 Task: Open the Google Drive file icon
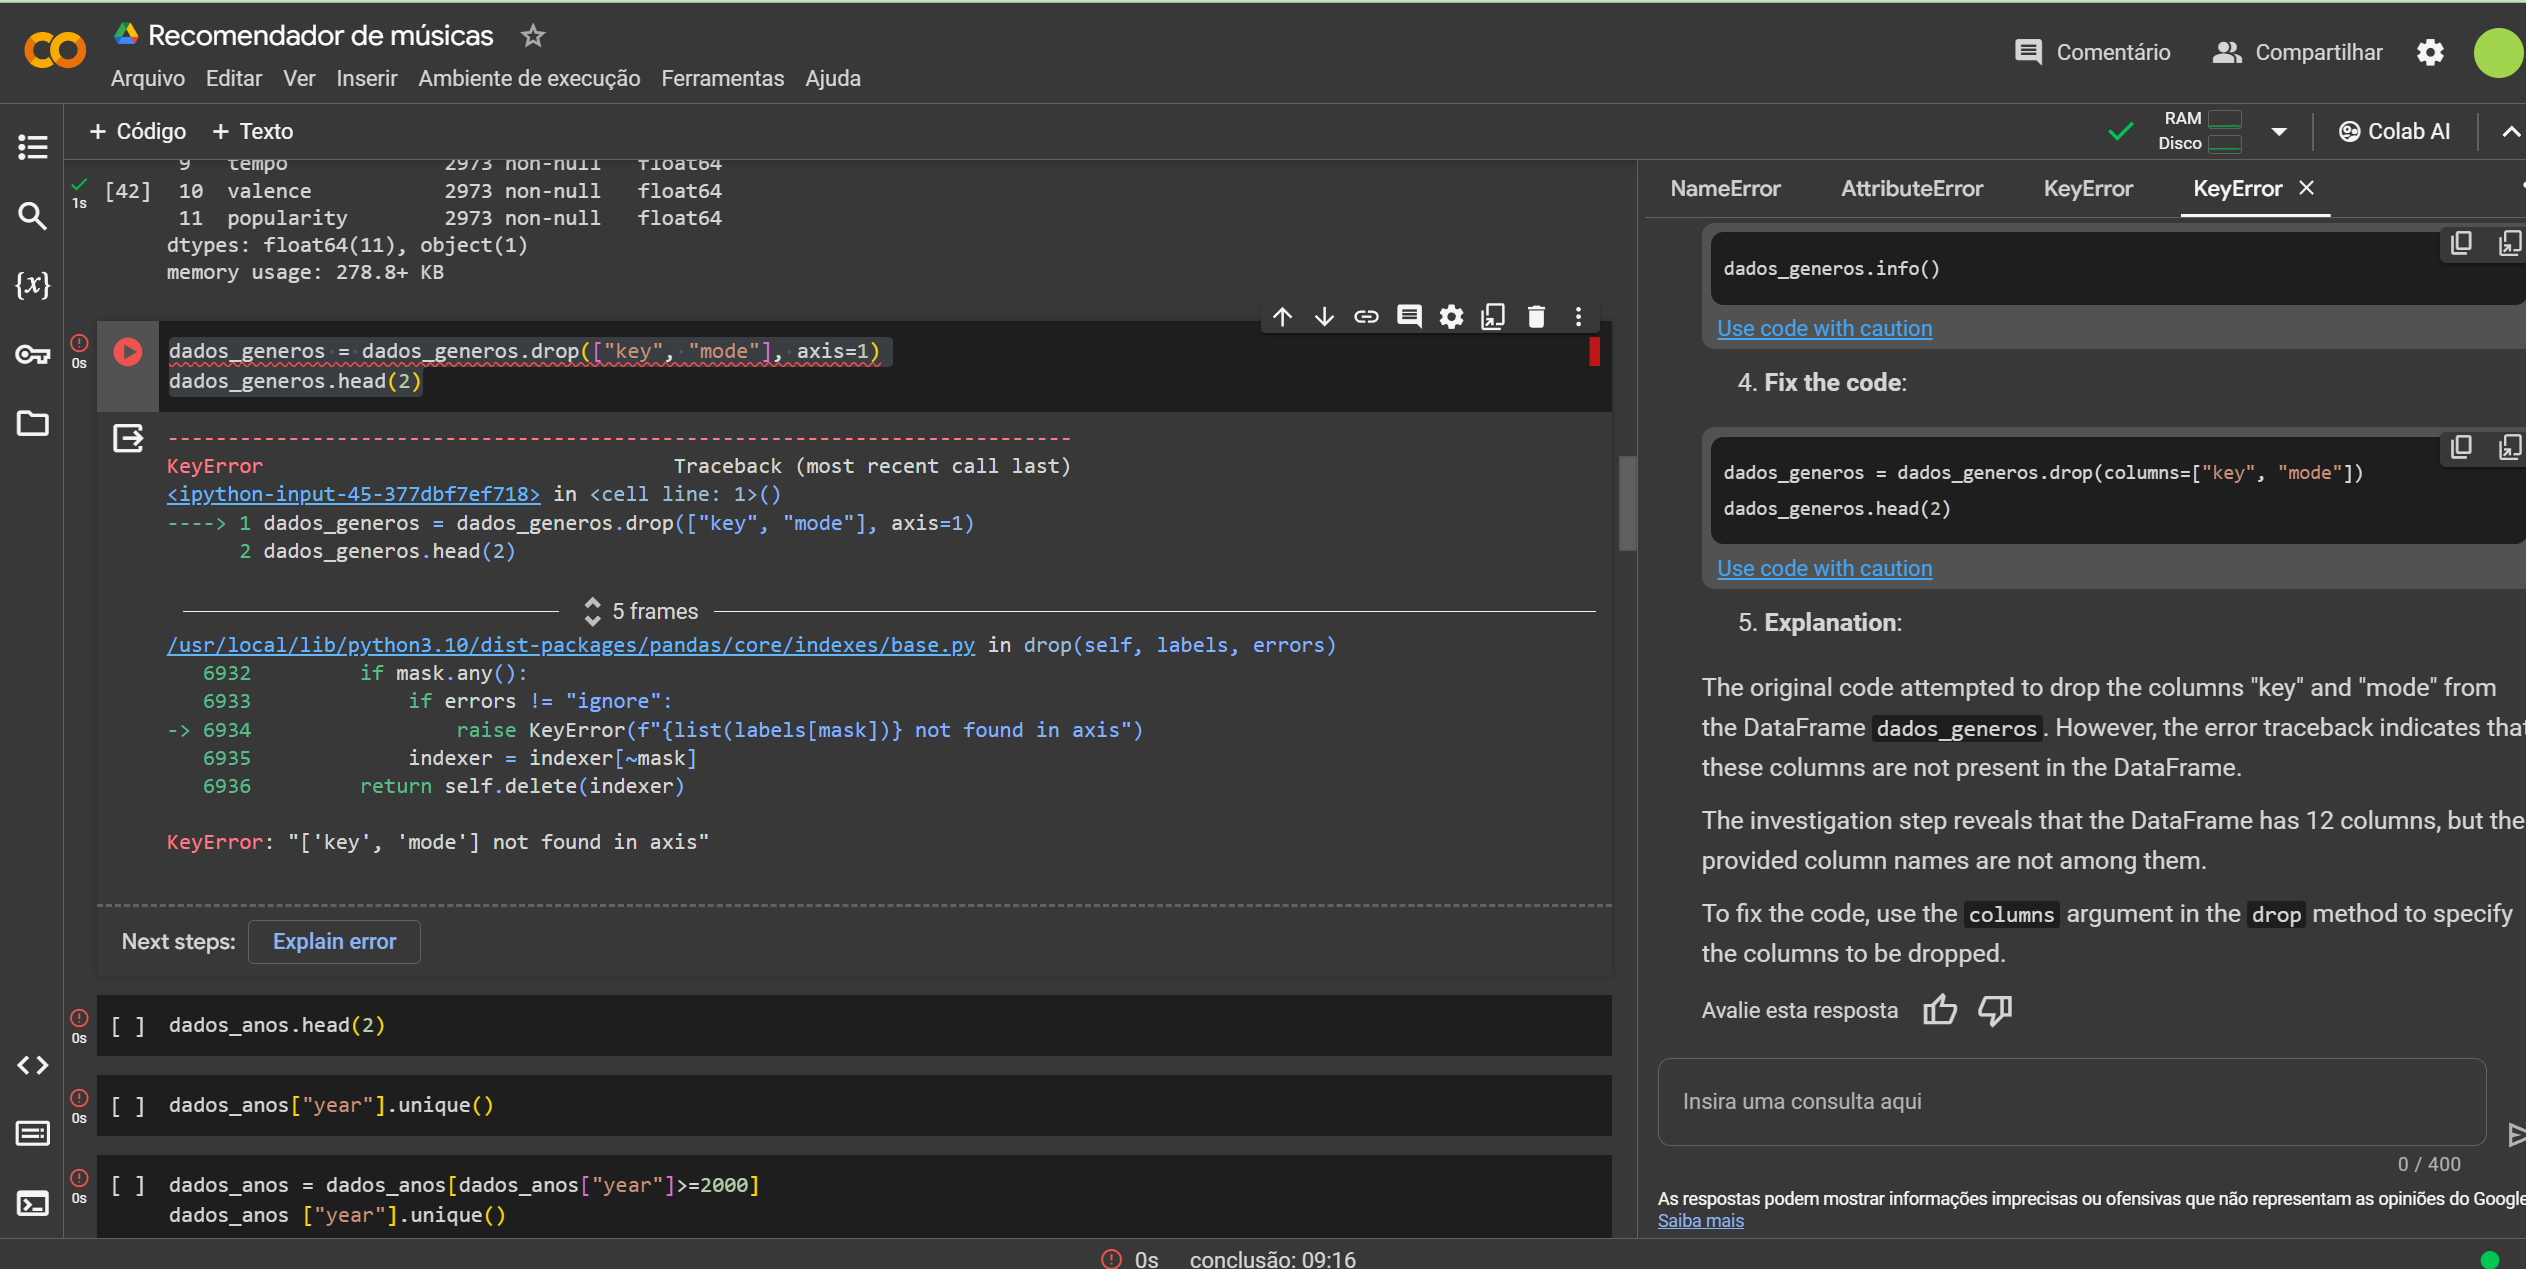[125, 34]
